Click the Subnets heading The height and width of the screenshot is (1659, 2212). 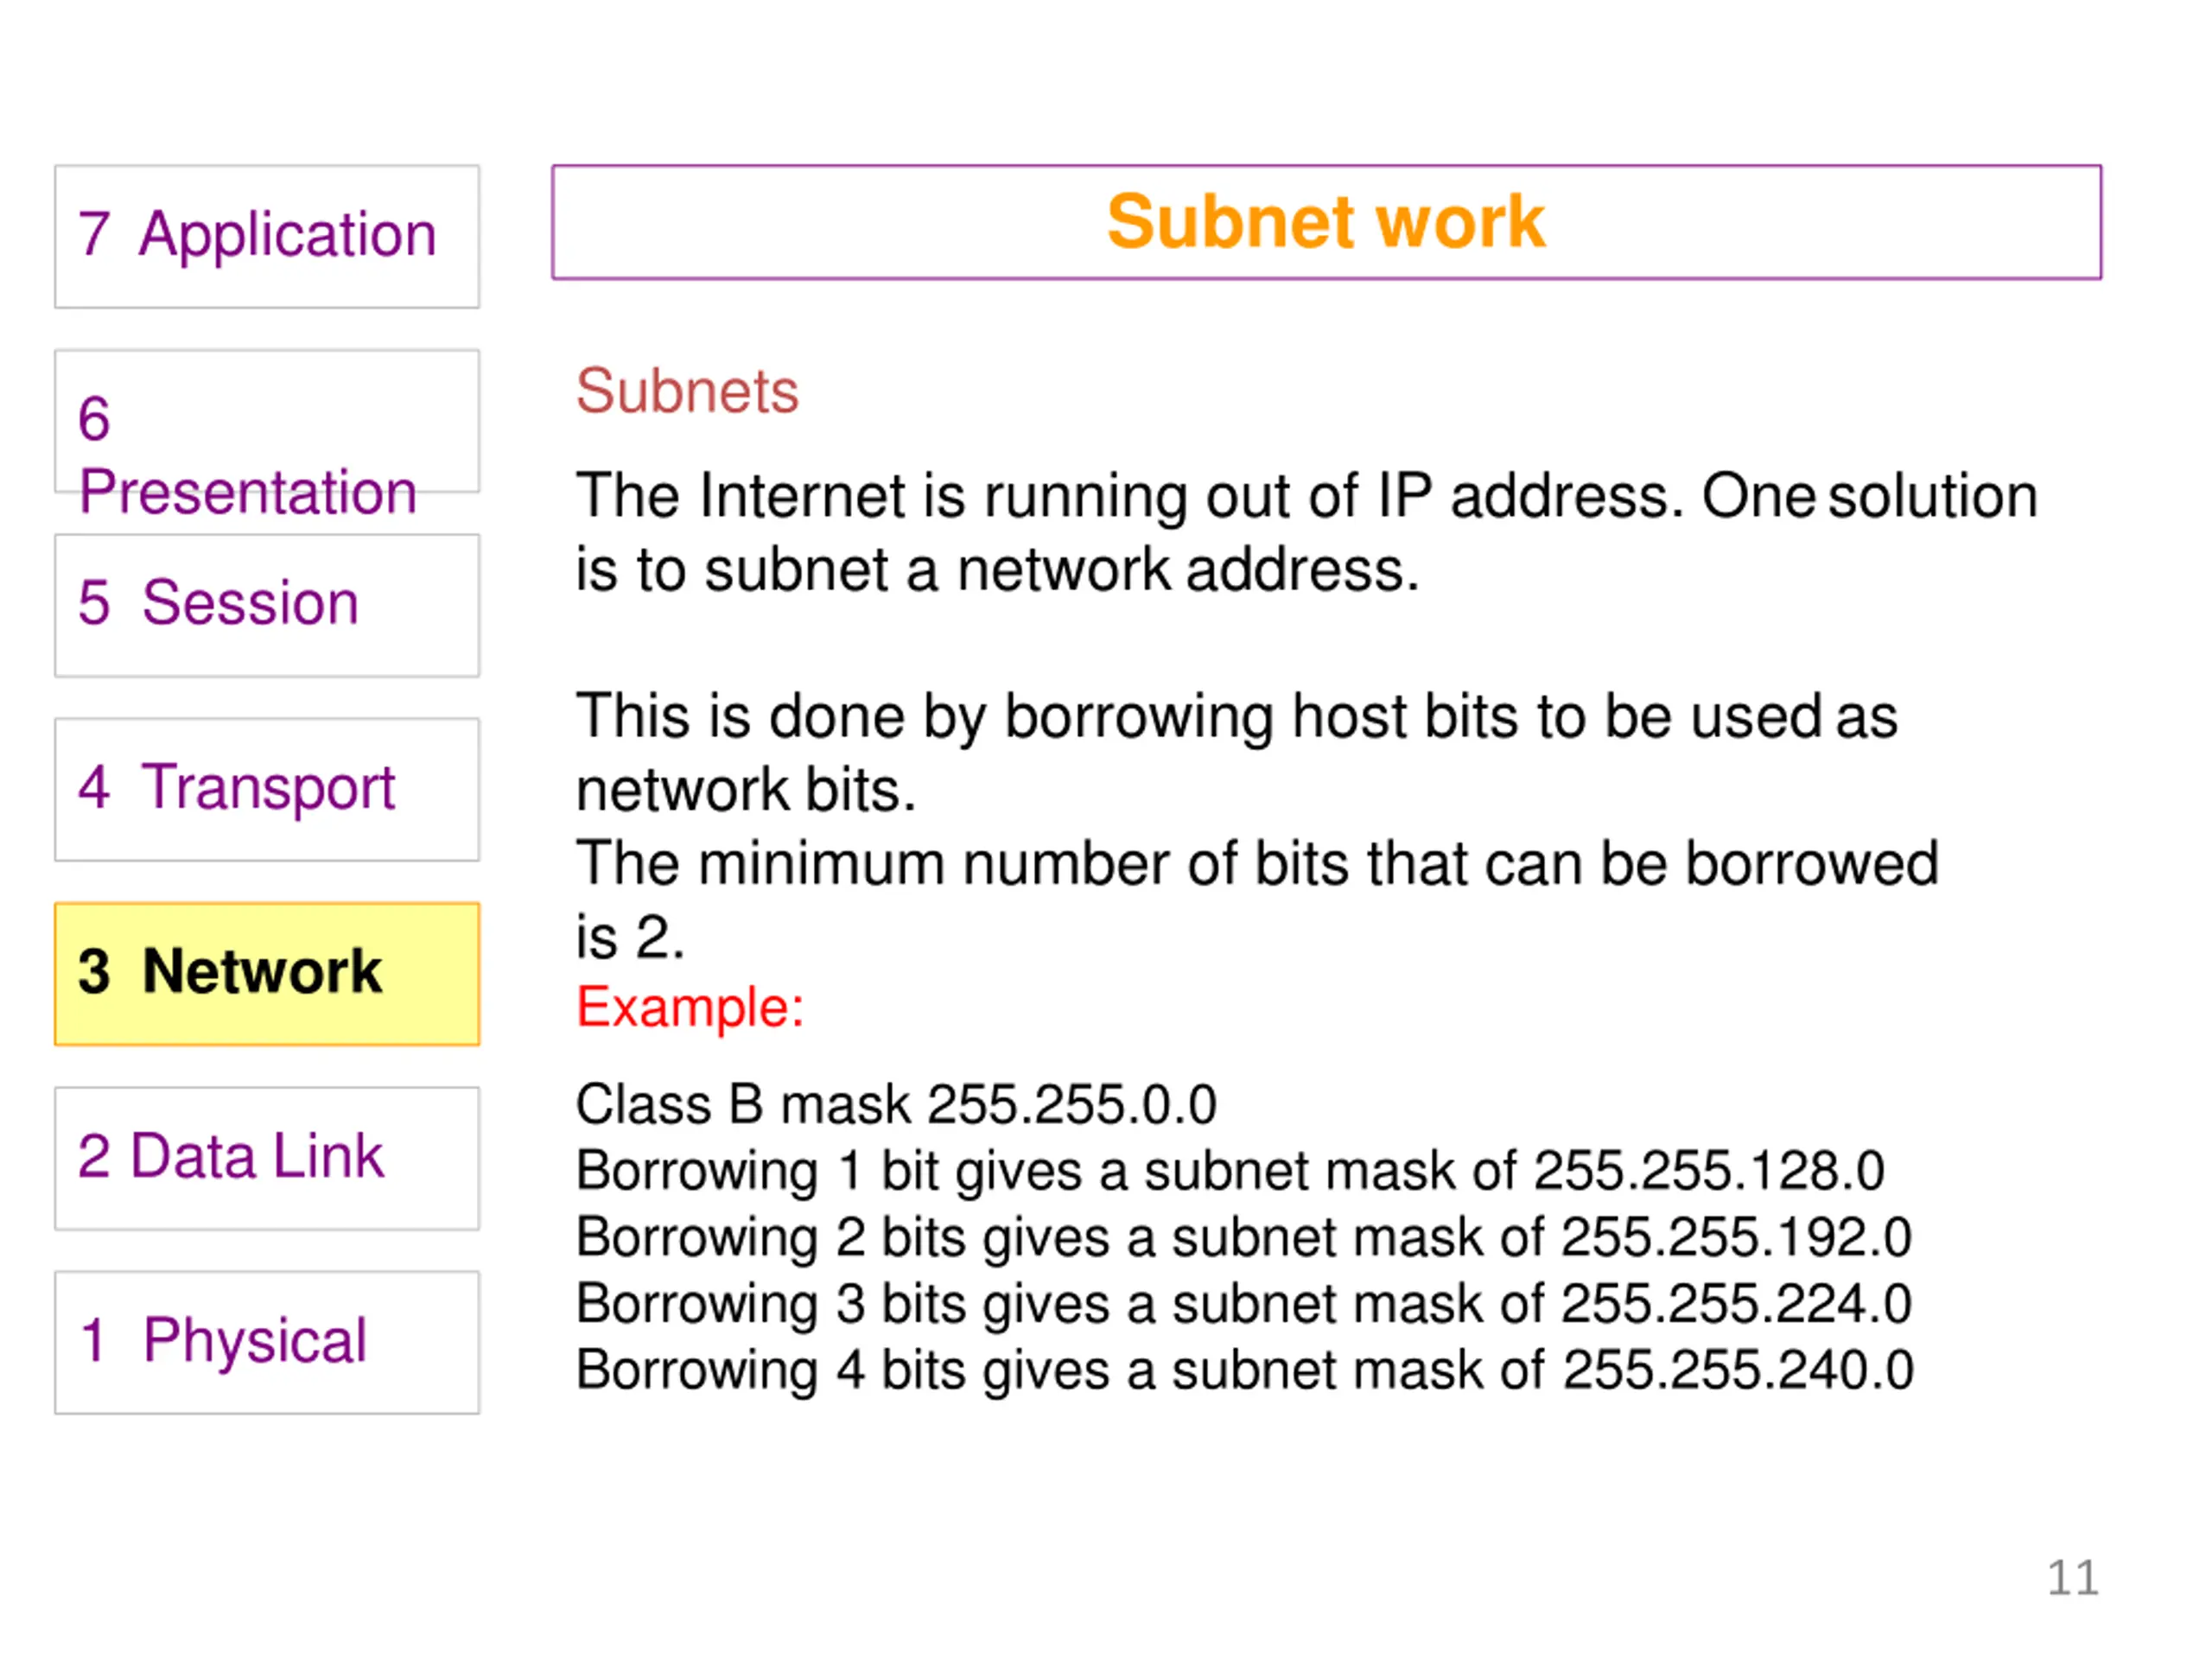pyautogui.click(x=687, y=390)
